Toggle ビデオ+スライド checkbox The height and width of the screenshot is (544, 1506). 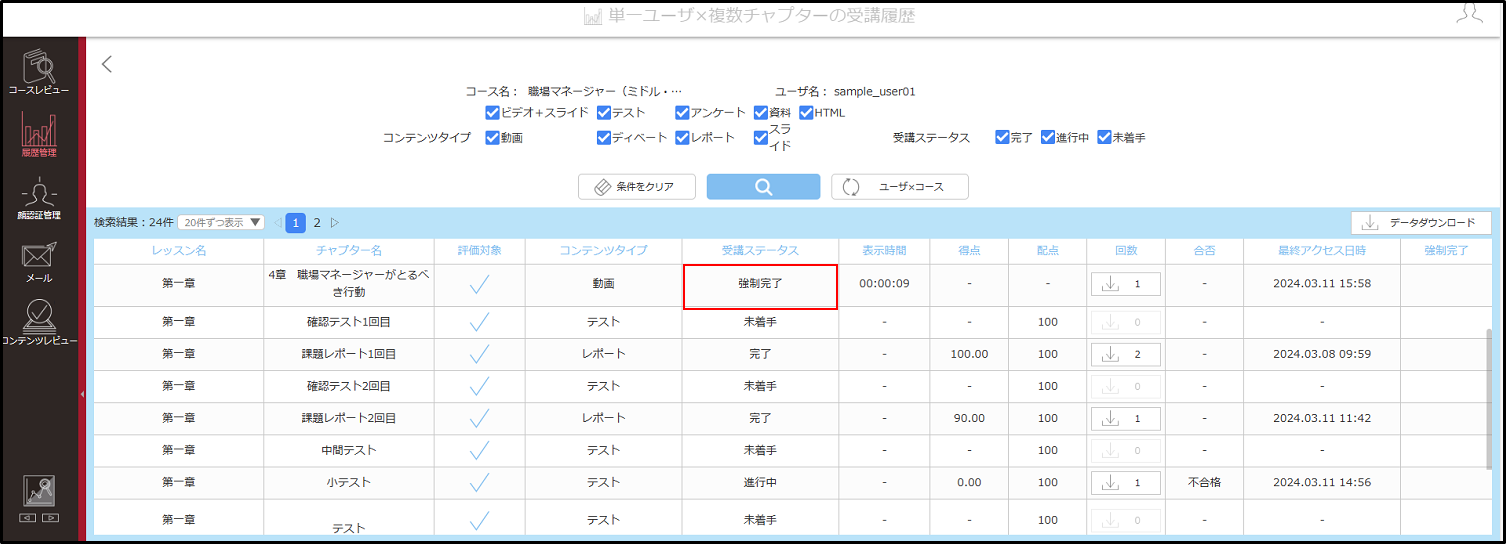[492, 113]
